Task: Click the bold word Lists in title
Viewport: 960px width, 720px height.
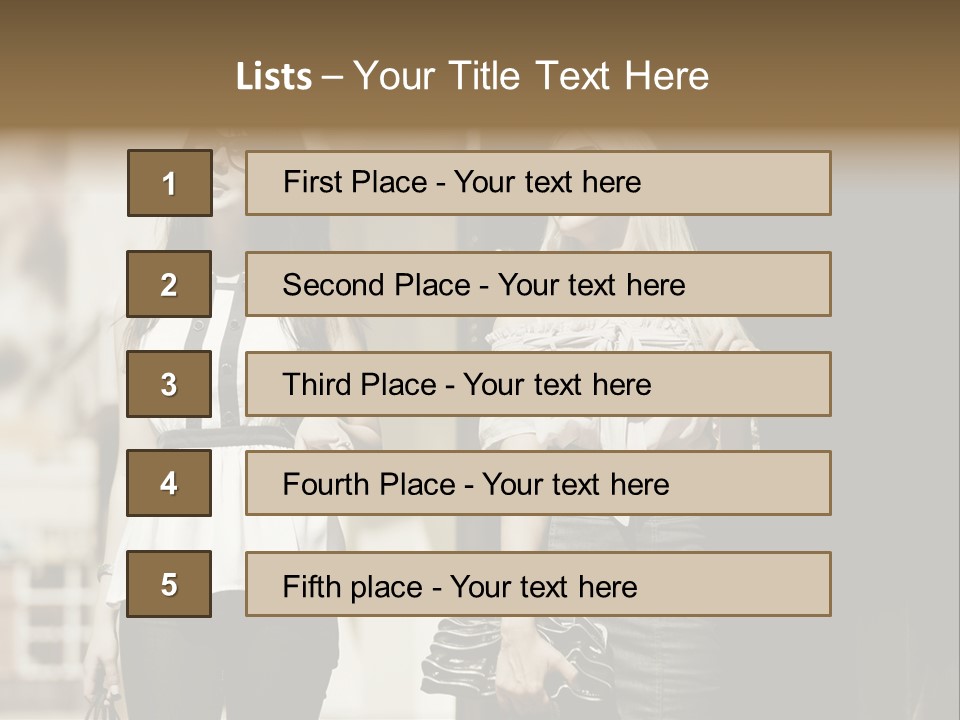Action: tap(274, 77)
